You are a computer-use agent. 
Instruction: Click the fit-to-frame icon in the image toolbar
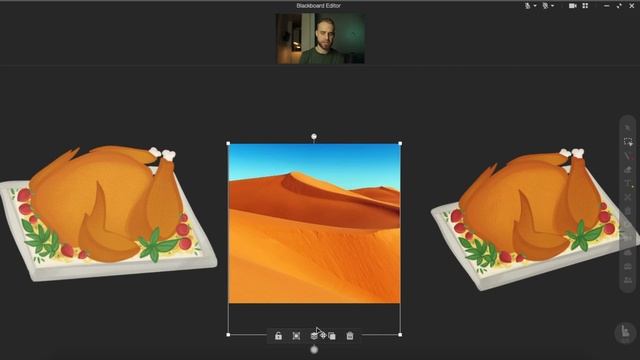(x=296, y=336)
